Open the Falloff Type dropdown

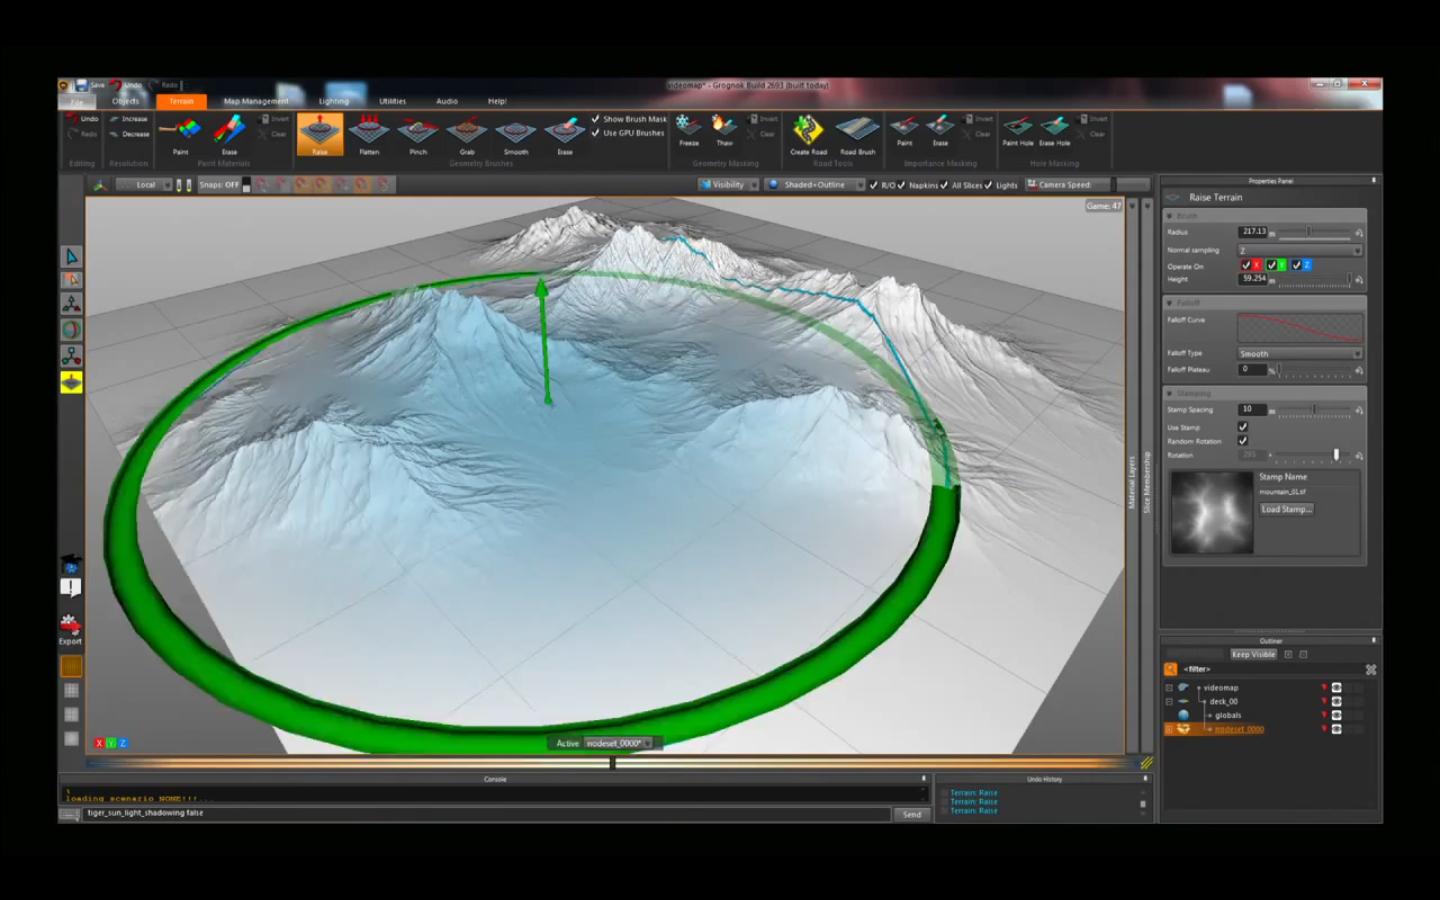(1299, 354)
